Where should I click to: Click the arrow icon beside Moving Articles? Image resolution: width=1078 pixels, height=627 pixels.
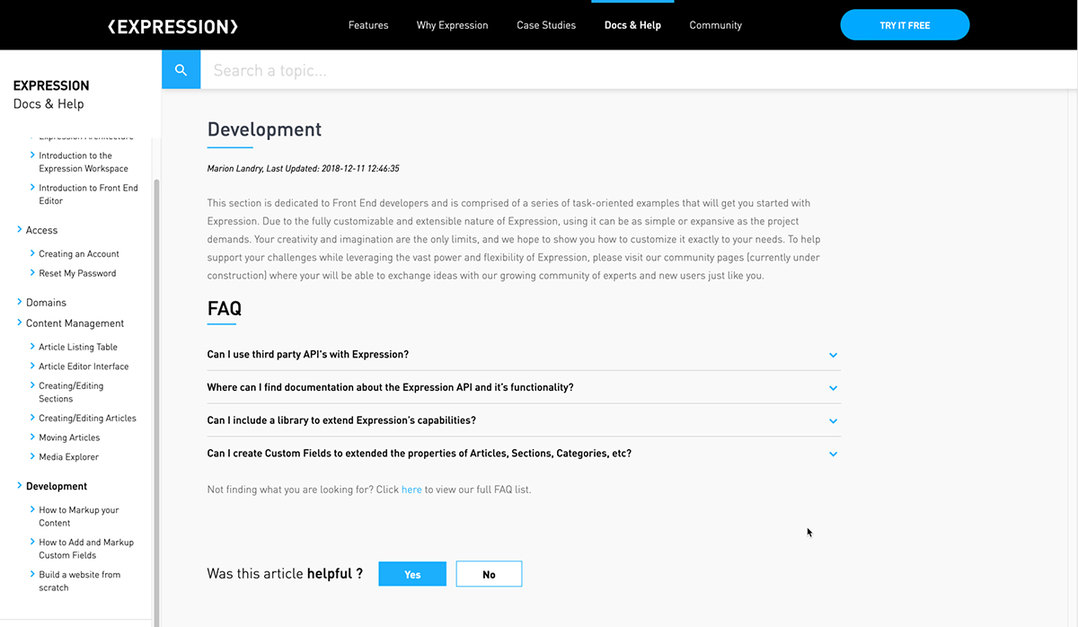33,437
